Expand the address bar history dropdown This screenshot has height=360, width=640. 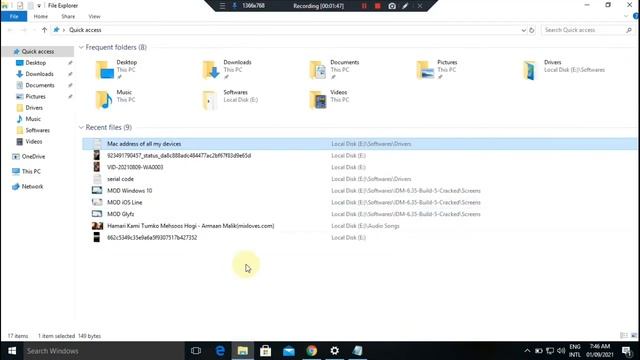pos(524,30)
